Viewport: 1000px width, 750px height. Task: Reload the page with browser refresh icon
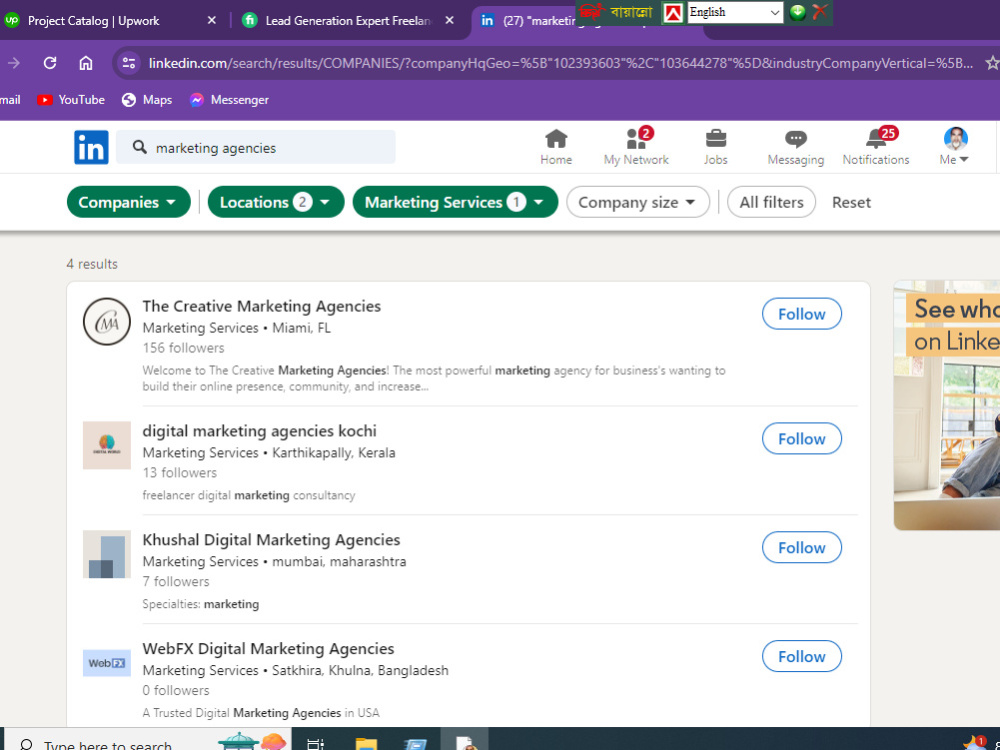click(50, 62)
